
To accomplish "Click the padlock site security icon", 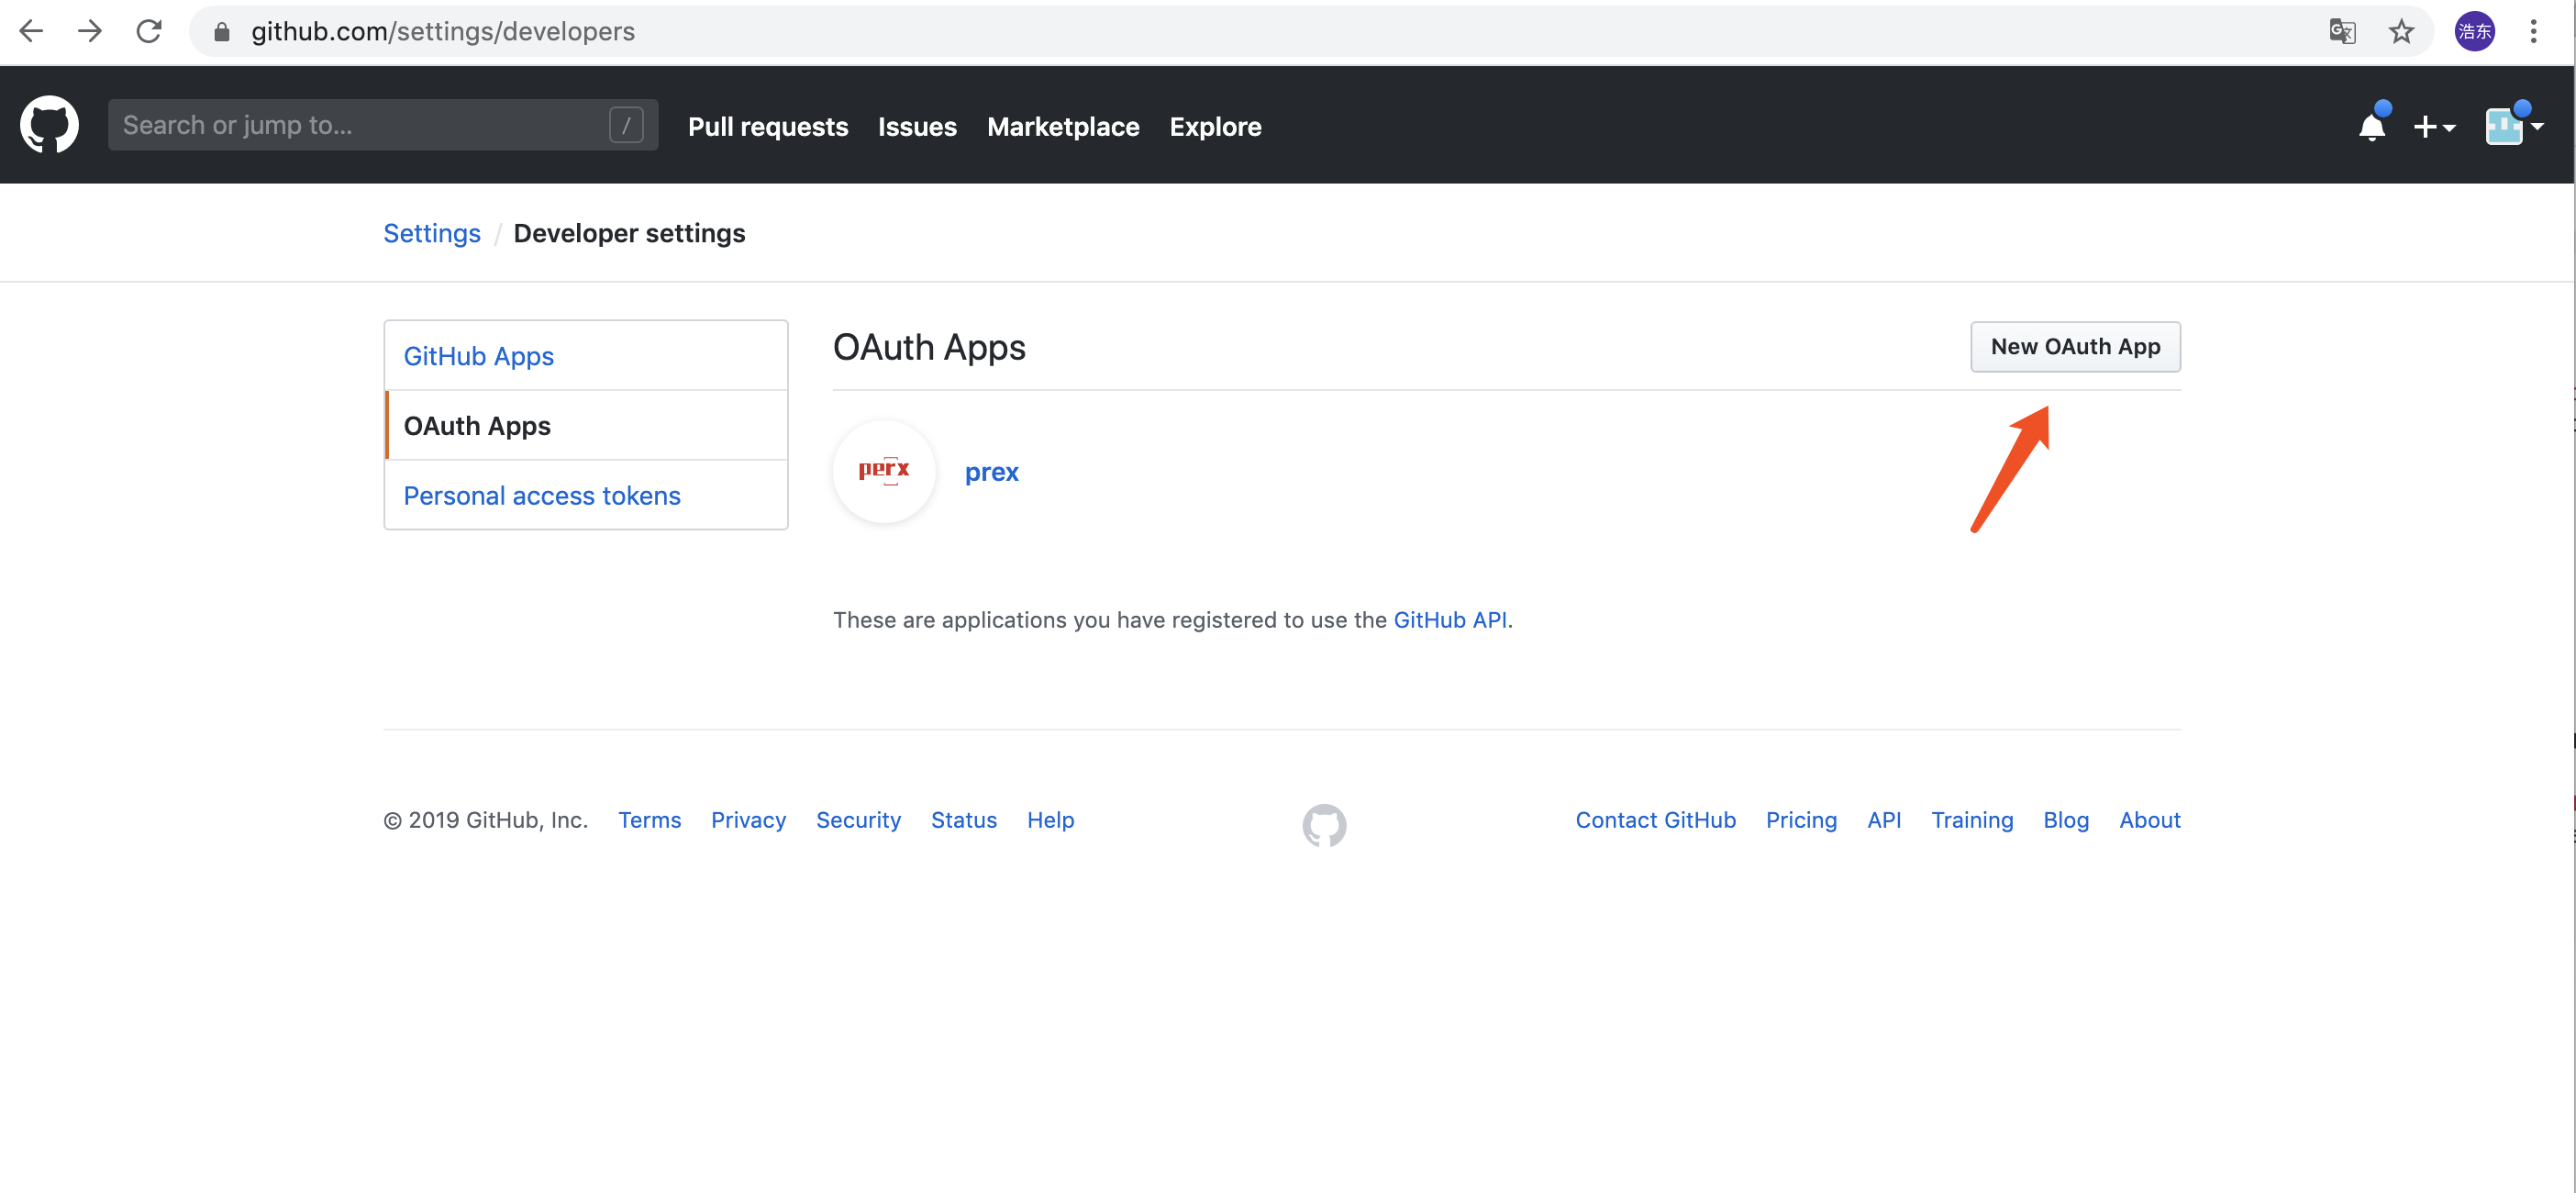I will tap(222, 32).
